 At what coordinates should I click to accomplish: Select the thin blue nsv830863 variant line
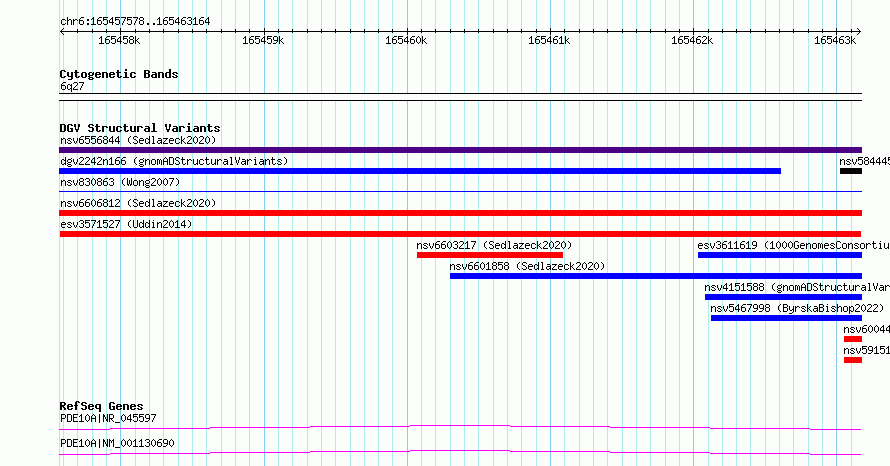click(x=460, y=192)
